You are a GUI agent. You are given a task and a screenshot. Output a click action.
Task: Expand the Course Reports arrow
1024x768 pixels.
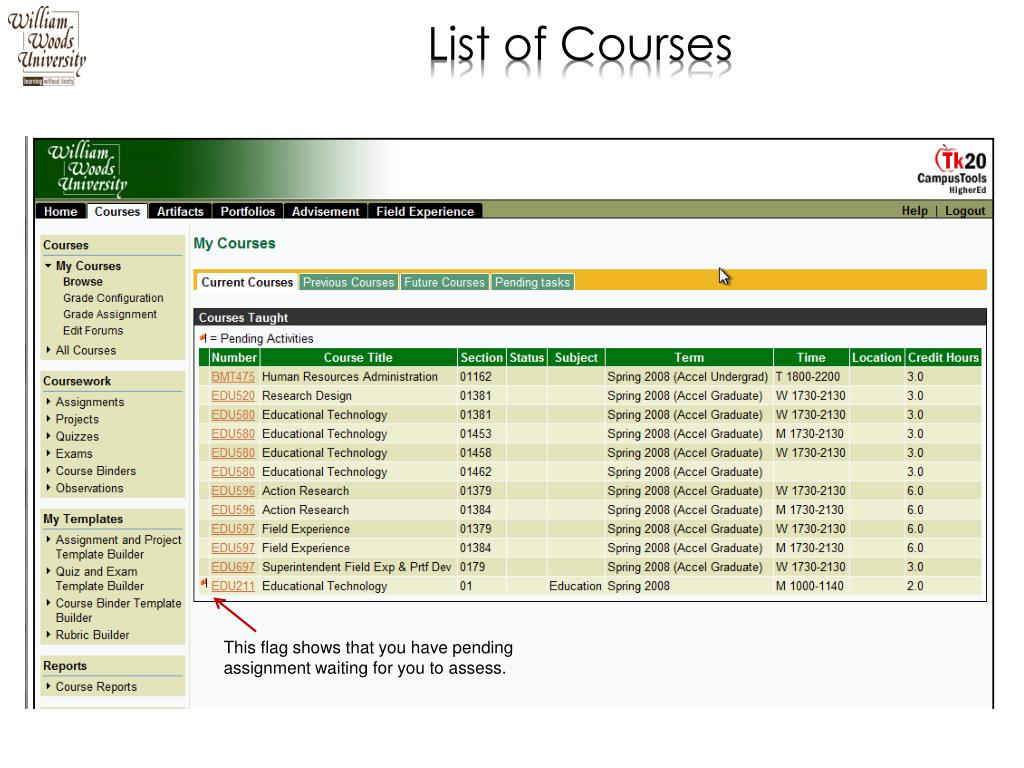[48, 686]
